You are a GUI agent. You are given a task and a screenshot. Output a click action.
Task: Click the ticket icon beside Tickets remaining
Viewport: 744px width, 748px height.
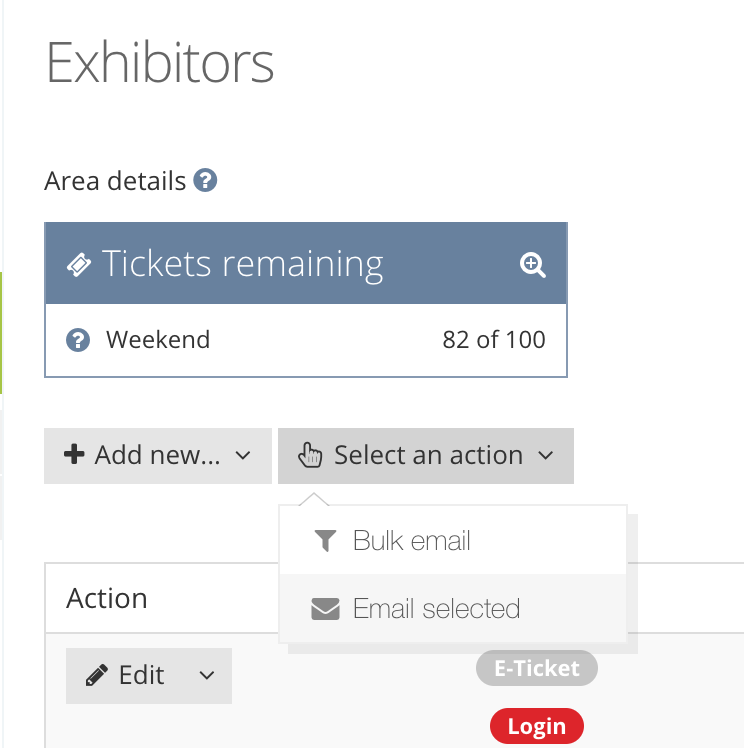point(79,264)
